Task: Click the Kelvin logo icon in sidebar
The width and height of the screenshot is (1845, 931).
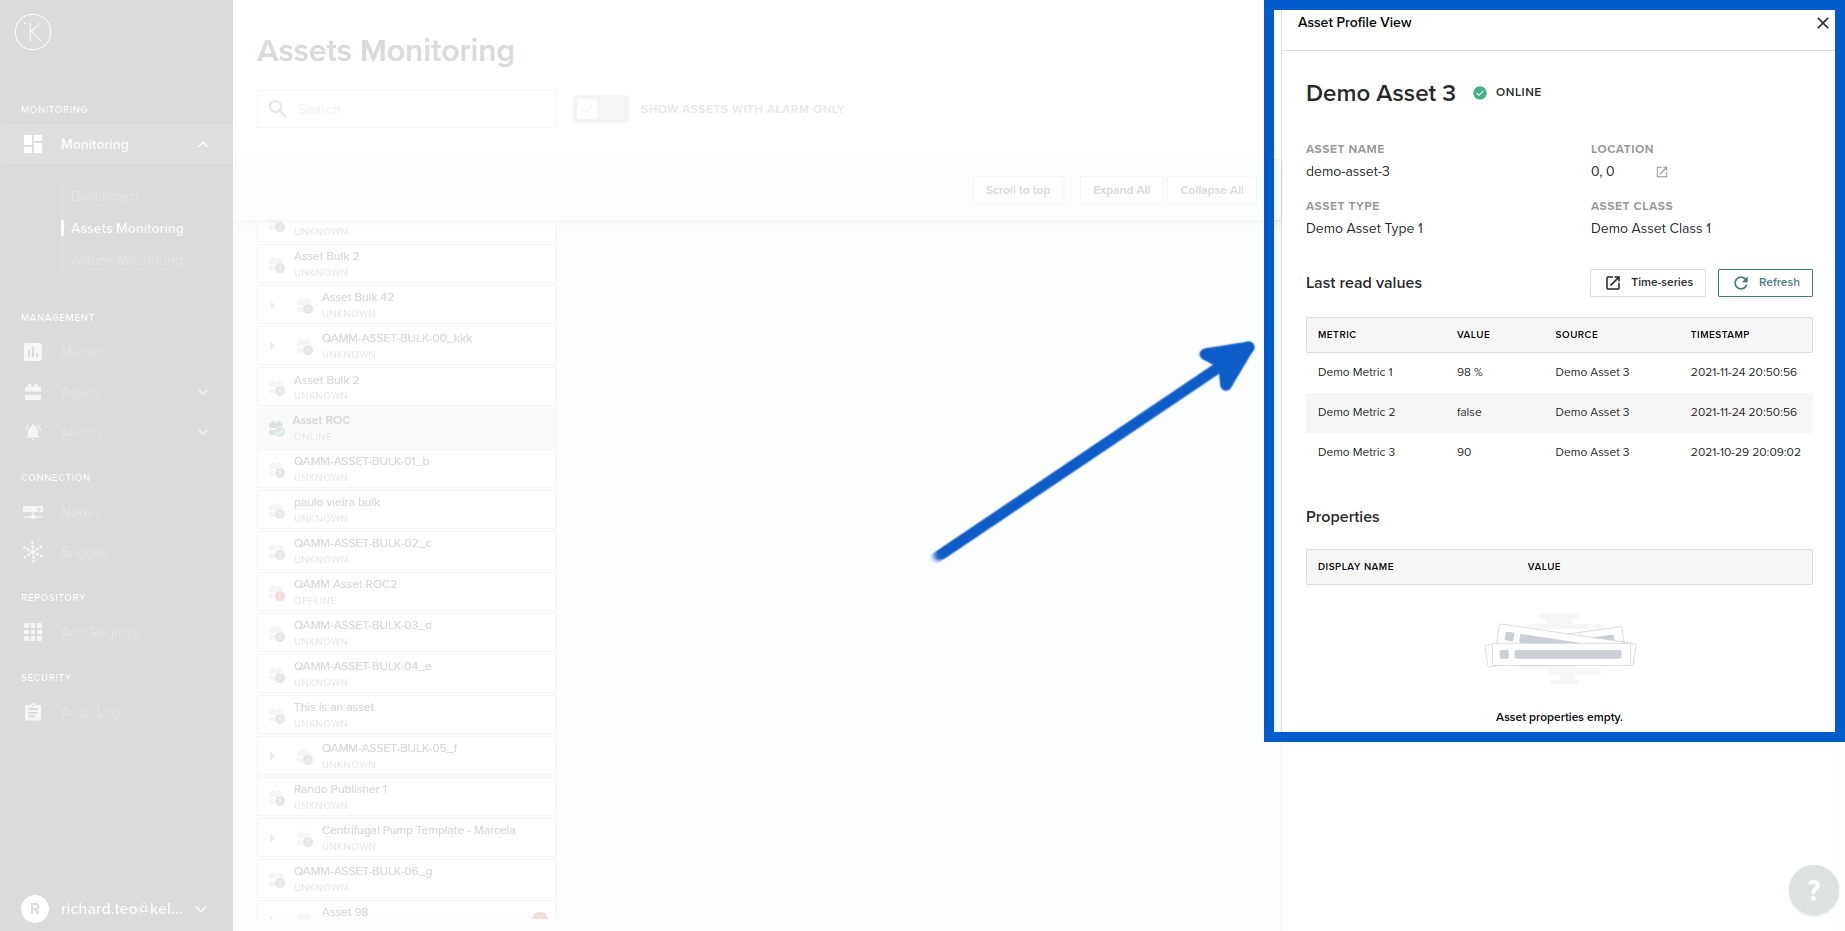Action: 33,32
